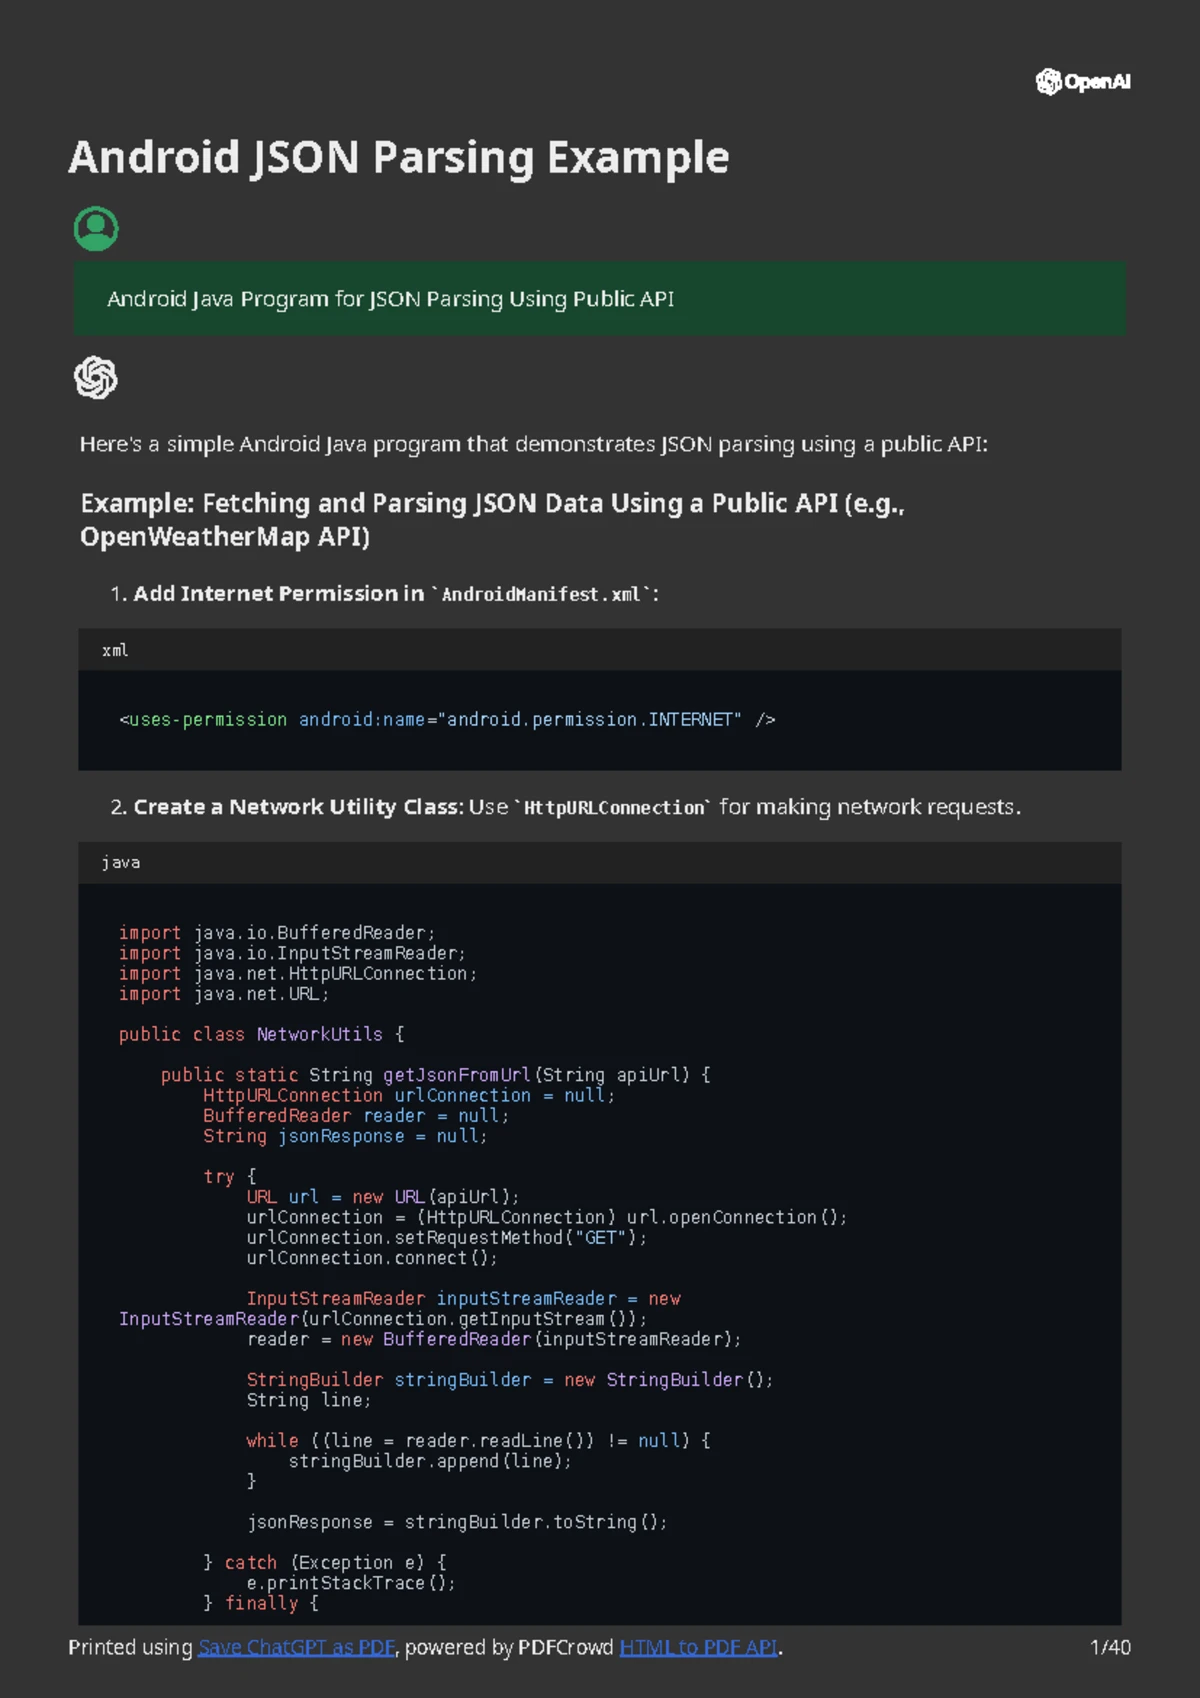The width and height of the screenshot is (1200, 1698).
Task: Open the Save ChatGPT as PDF link
Action: coord(296,1647)
